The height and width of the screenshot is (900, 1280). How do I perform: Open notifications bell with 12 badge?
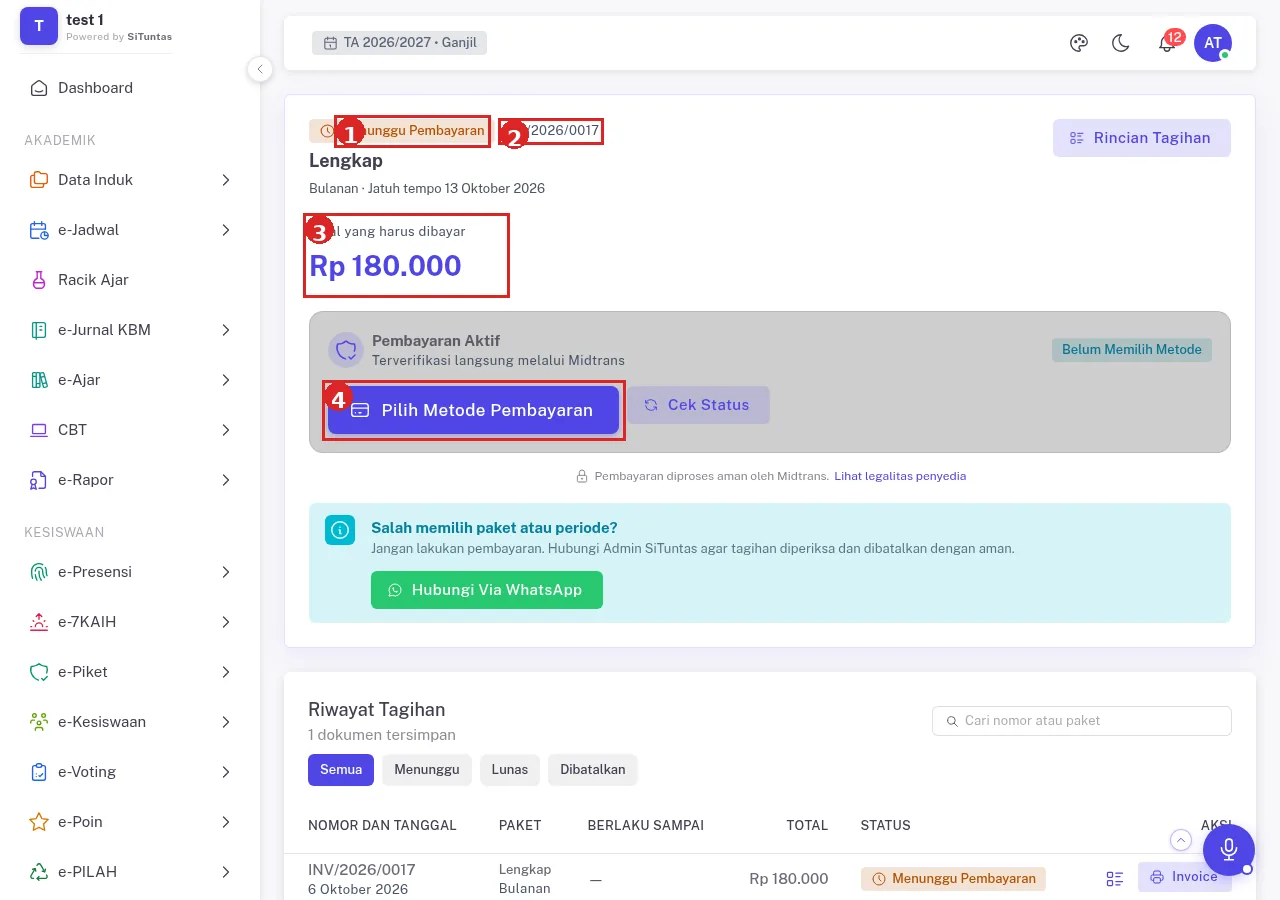point(1166,43)
